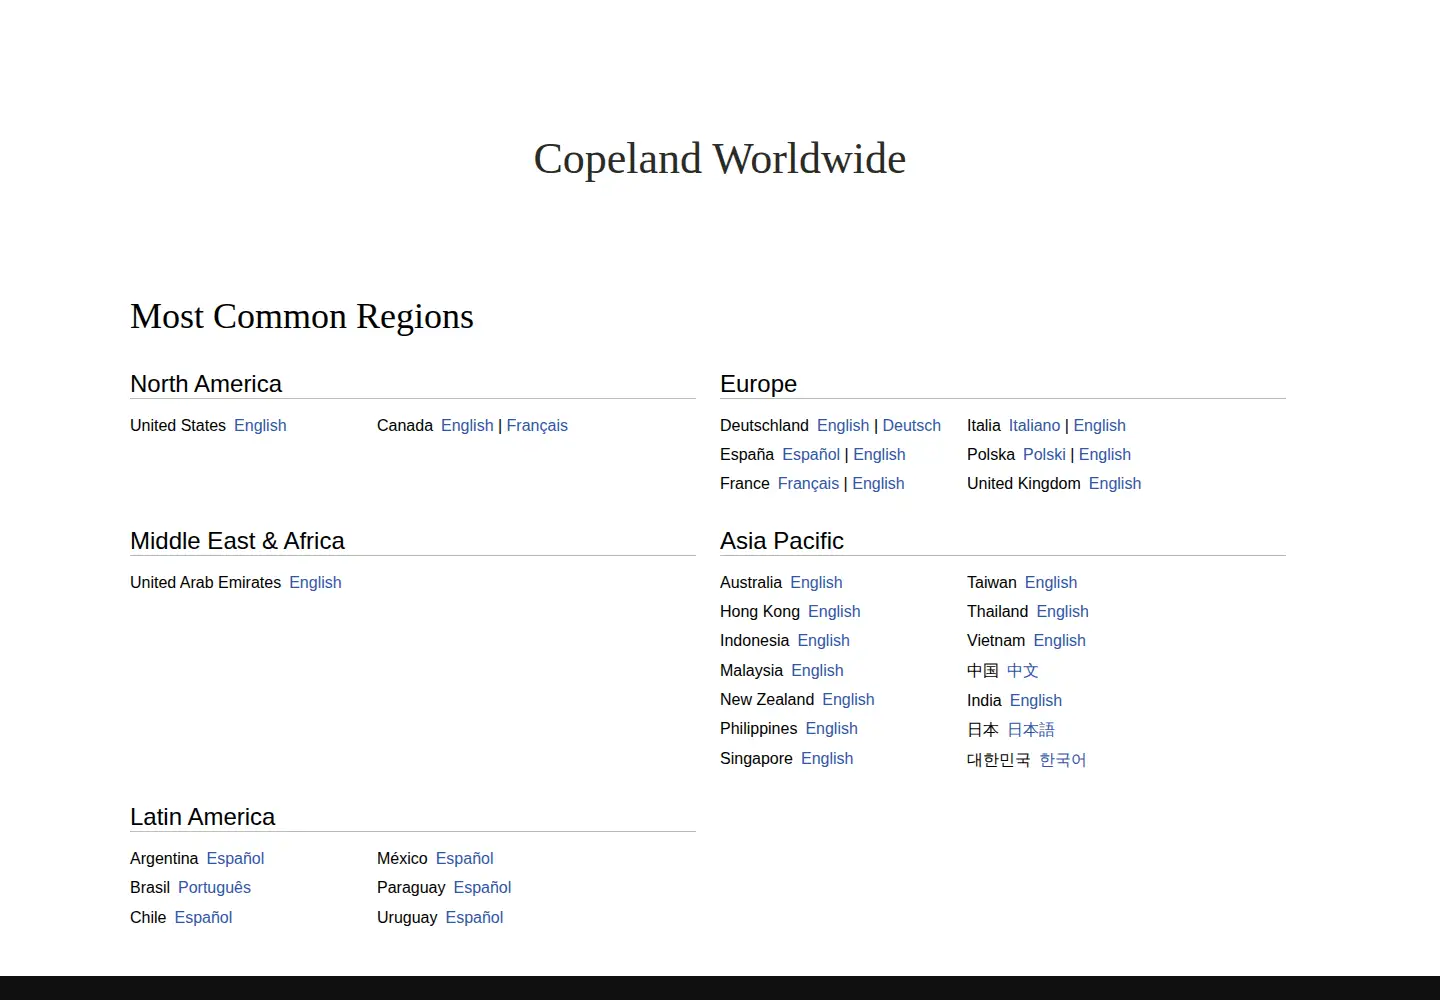Viewport: 1440px width, 1000px height.
Task: Open Philippines English link
Action: (831, 728)
